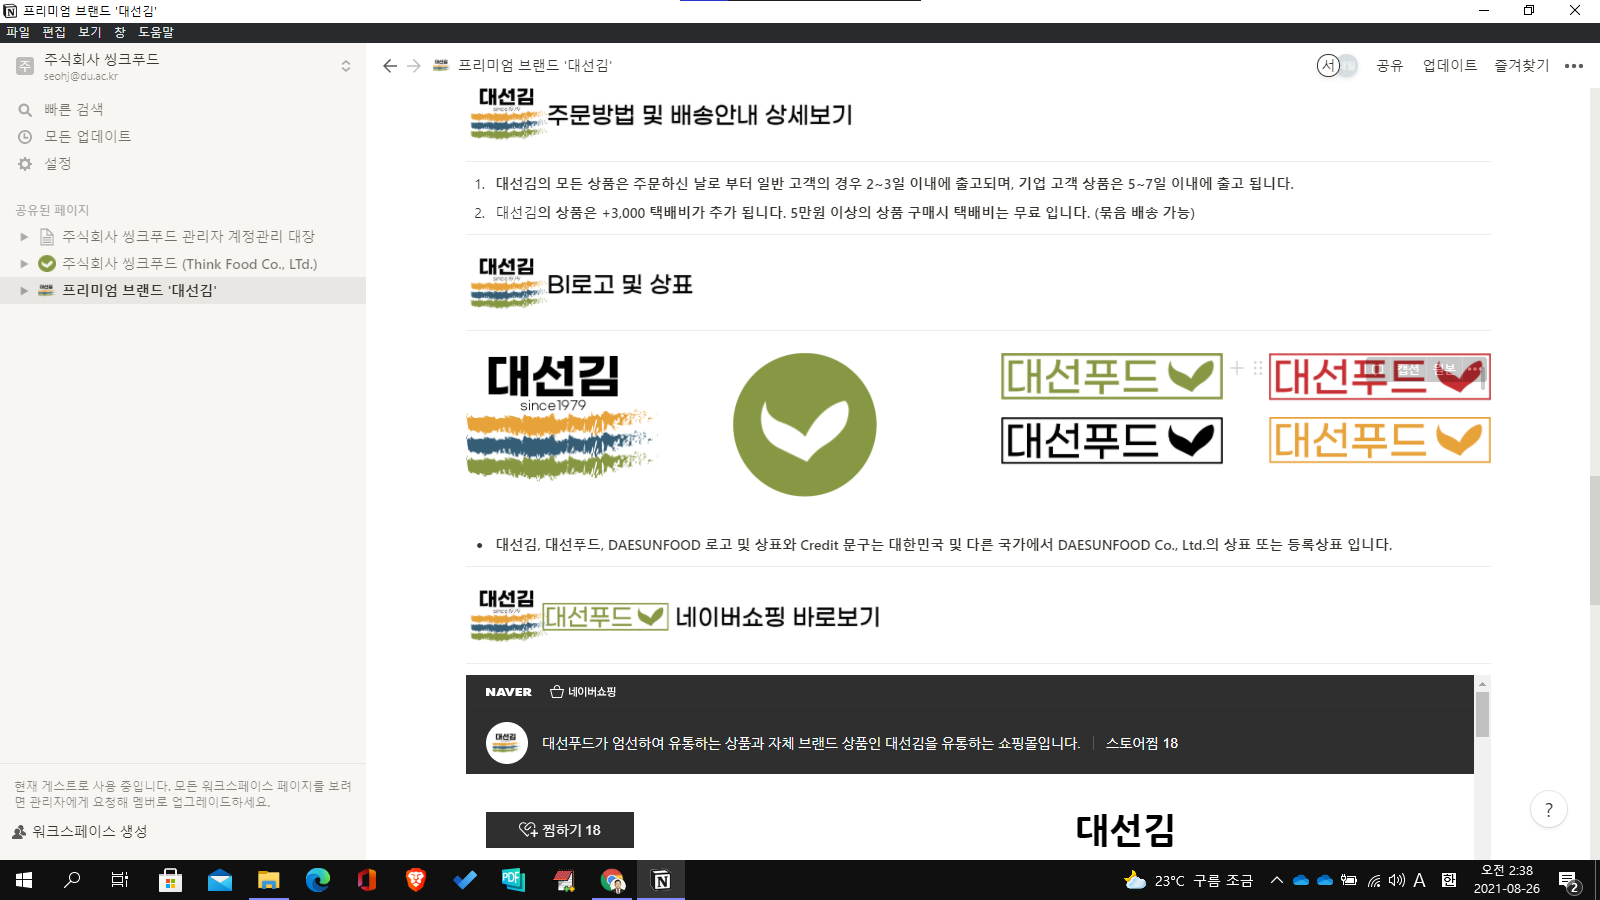This screenshot has width=1600, height=900.
Task: Open the help question mark button
Action: pos(1549,810)
